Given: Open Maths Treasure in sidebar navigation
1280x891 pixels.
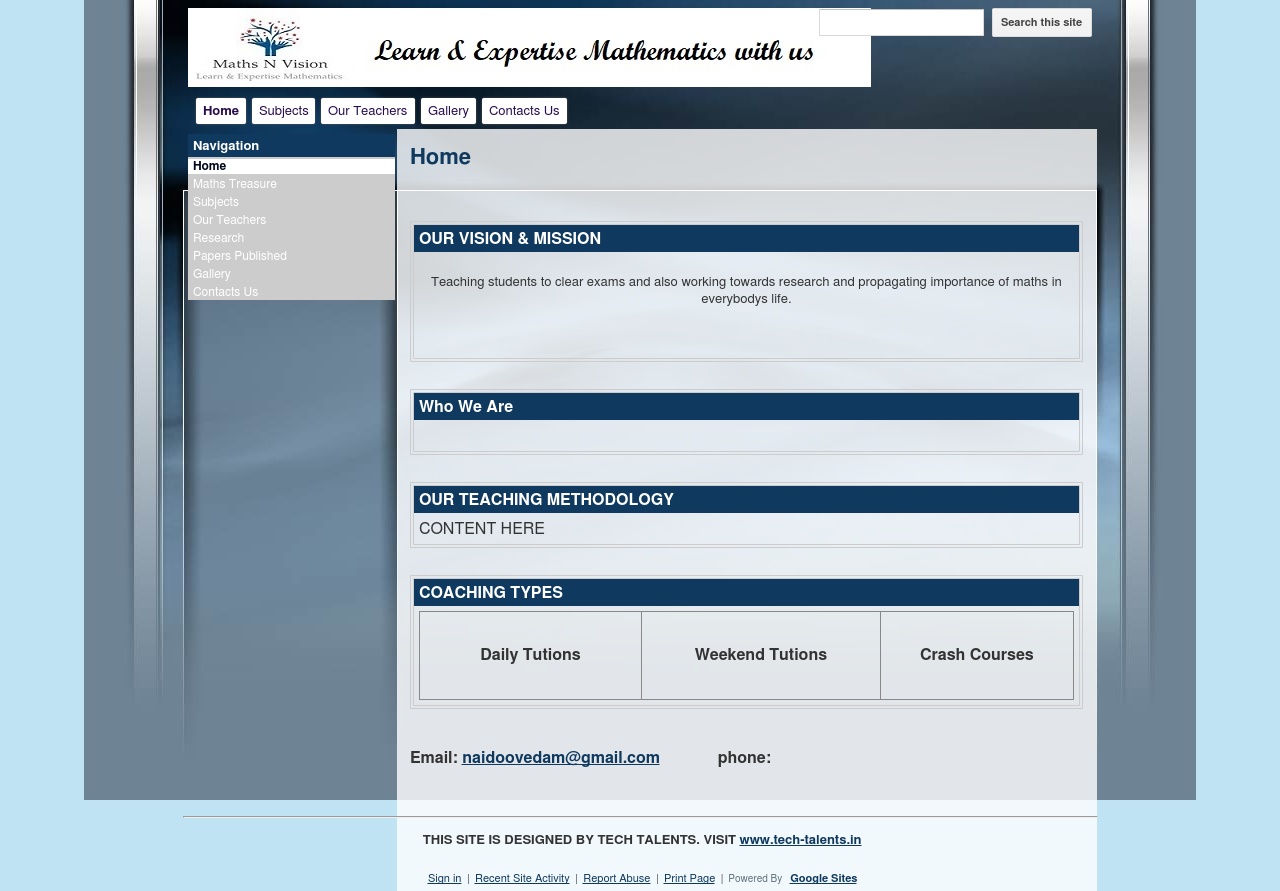Looking at the screenshot, I should pos(235,184).
